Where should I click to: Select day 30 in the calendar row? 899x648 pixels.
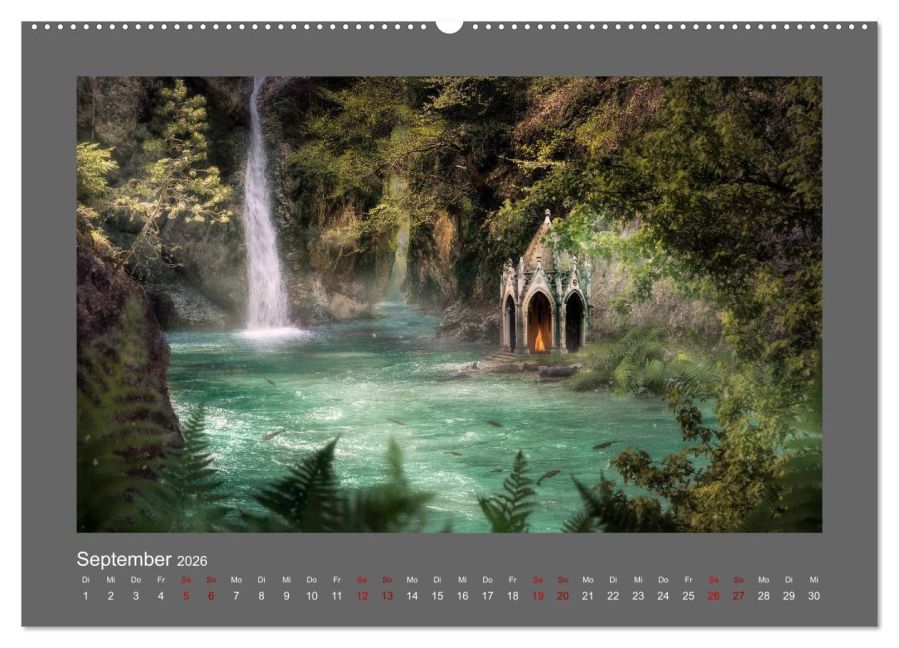point(814,596)
